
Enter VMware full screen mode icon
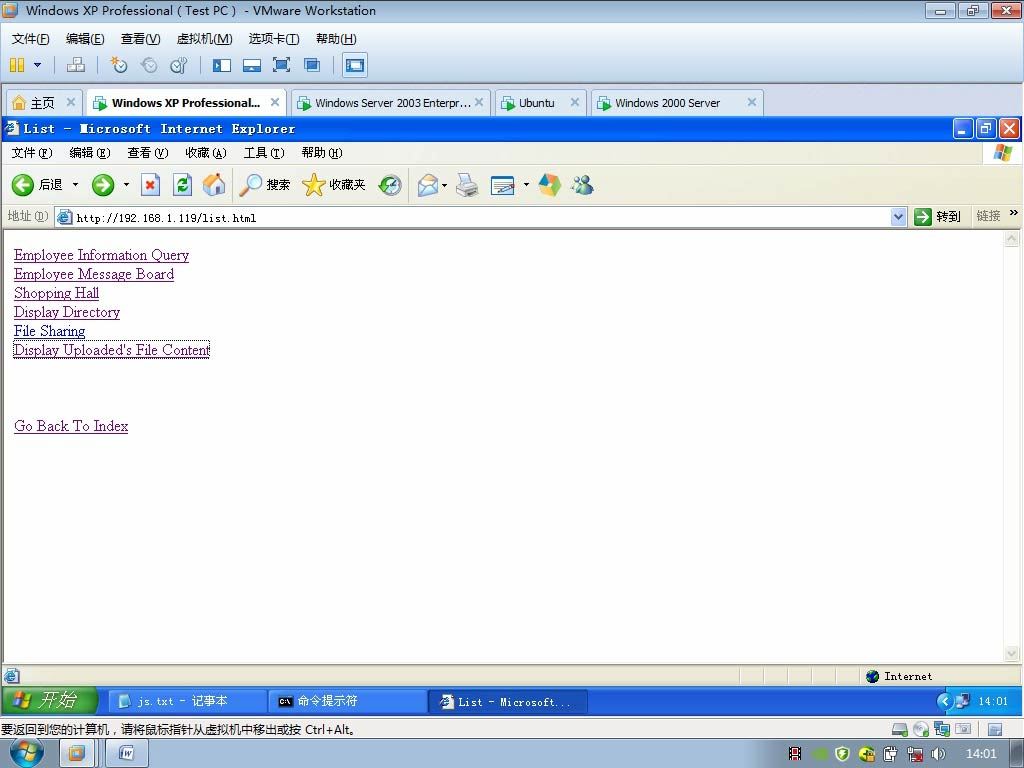click(x=281, y=65)
